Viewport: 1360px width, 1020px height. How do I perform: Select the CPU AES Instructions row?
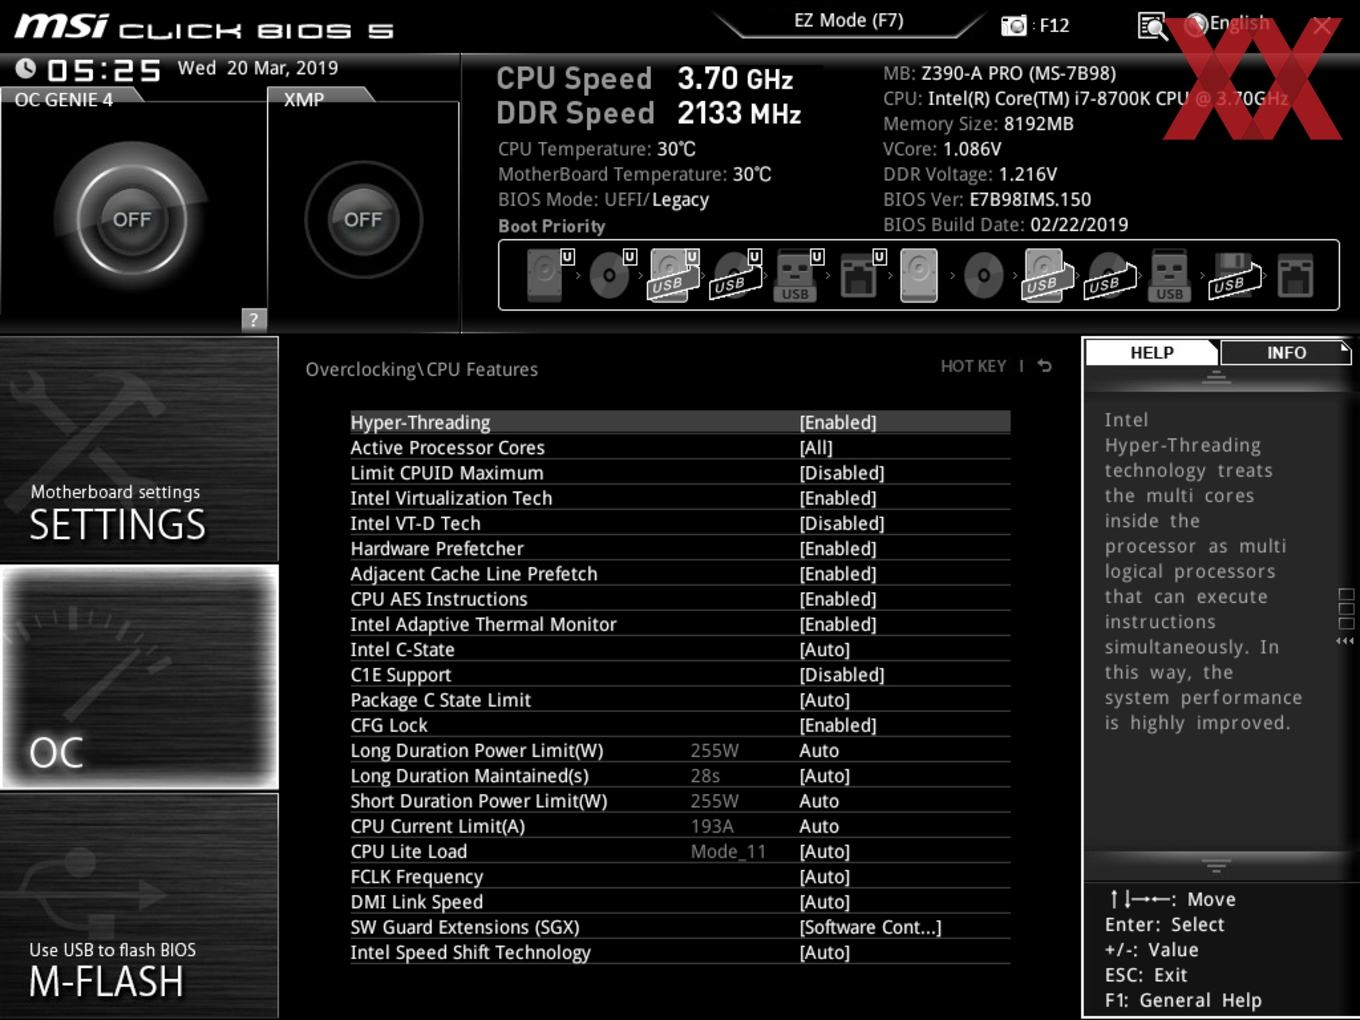click(x=680, y=598)
